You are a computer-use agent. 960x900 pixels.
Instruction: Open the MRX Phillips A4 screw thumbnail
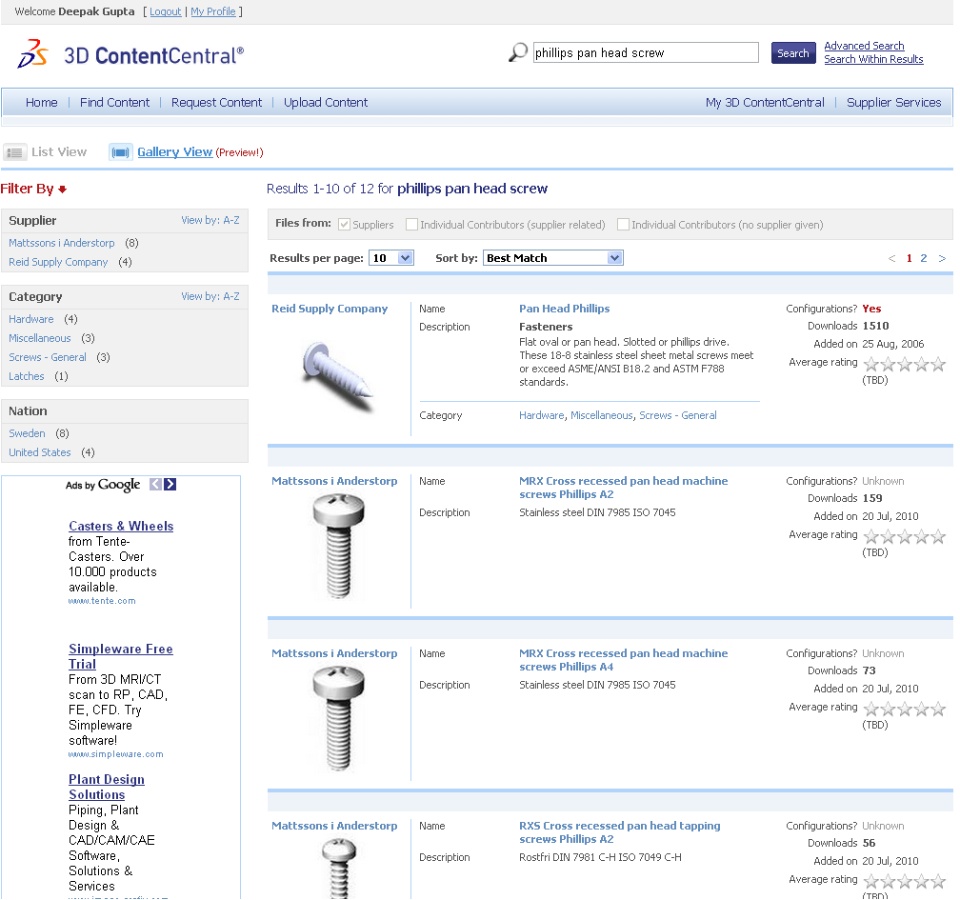338,719
